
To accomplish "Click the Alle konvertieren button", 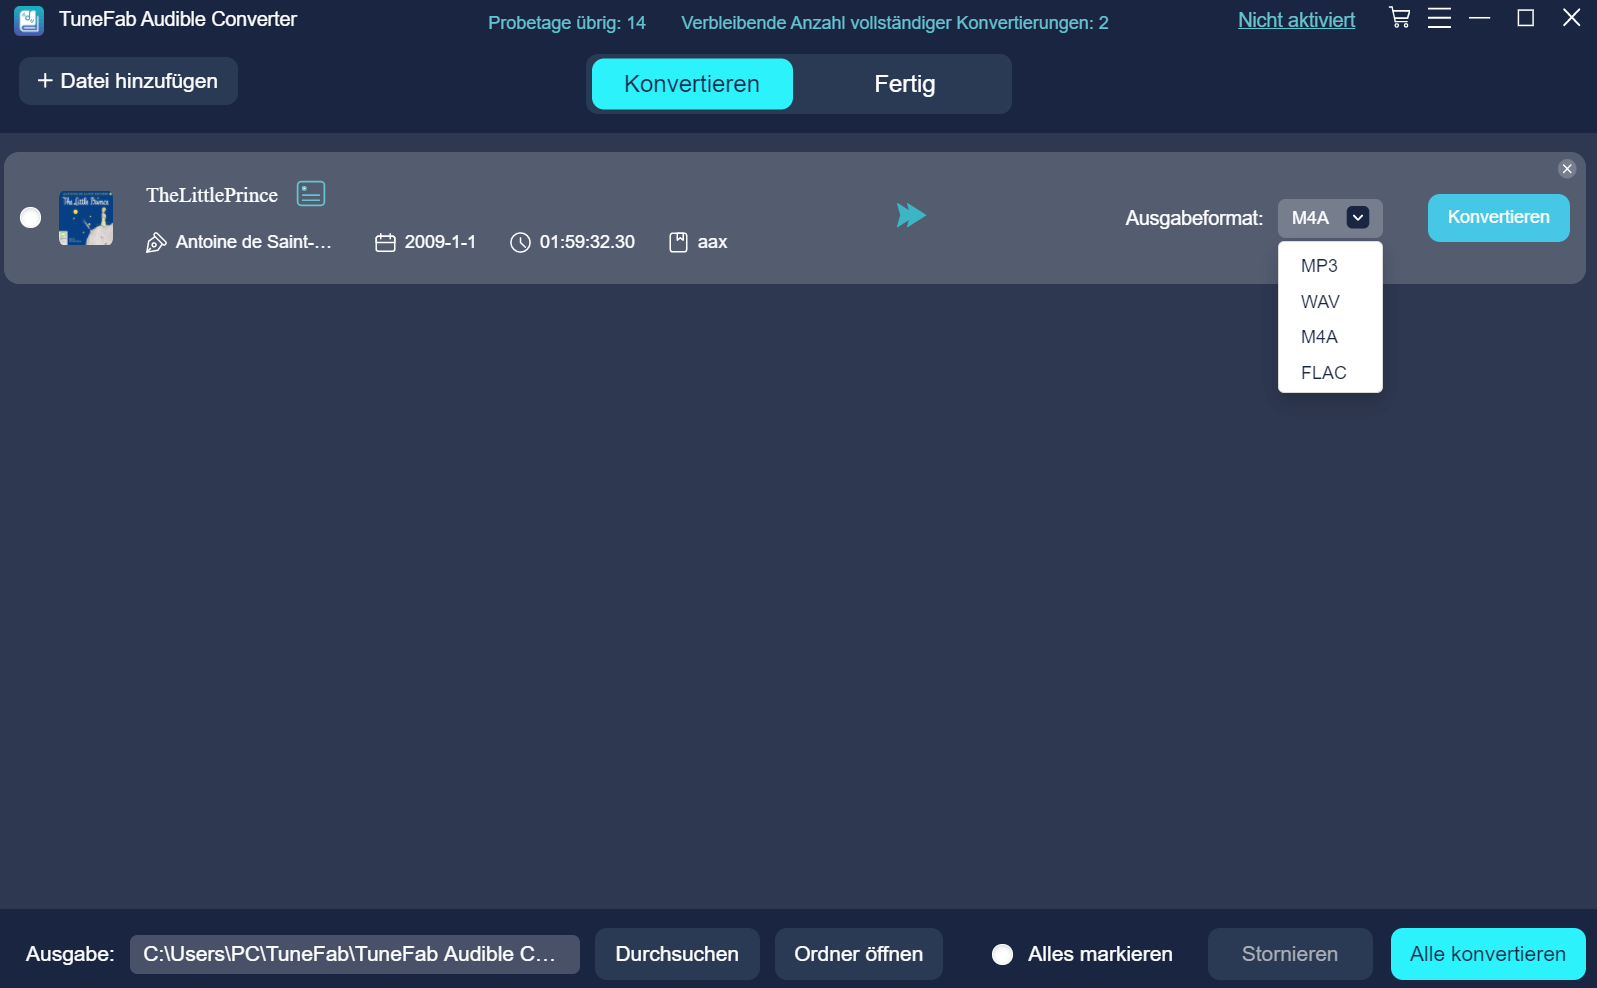I will [x=1488, y=954].
